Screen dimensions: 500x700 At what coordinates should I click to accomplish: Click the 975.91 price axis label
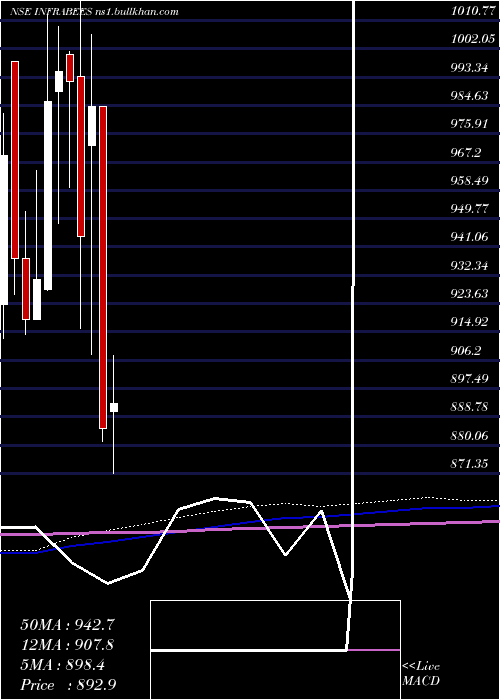pos(469,124)
